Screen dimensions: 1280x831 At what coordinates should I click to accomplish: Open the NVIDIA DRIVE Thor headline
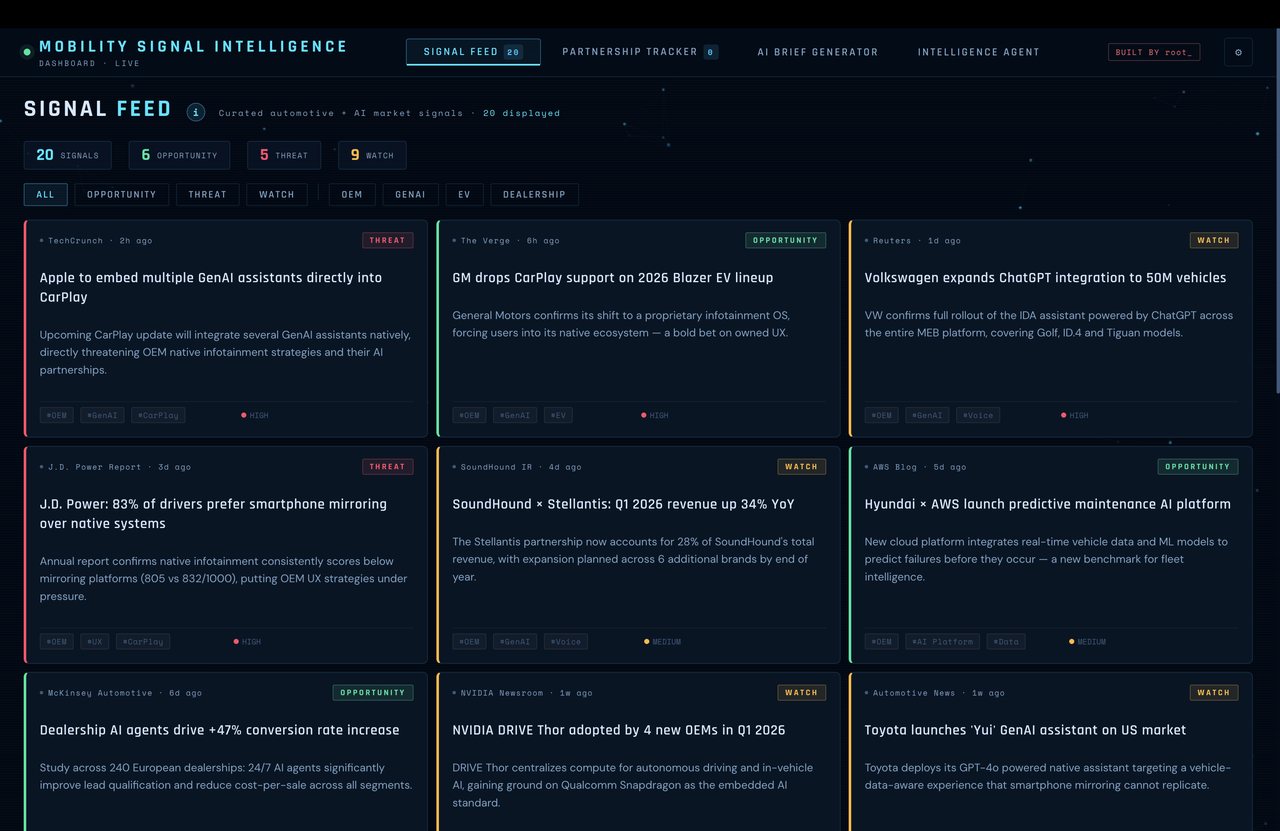619,730
